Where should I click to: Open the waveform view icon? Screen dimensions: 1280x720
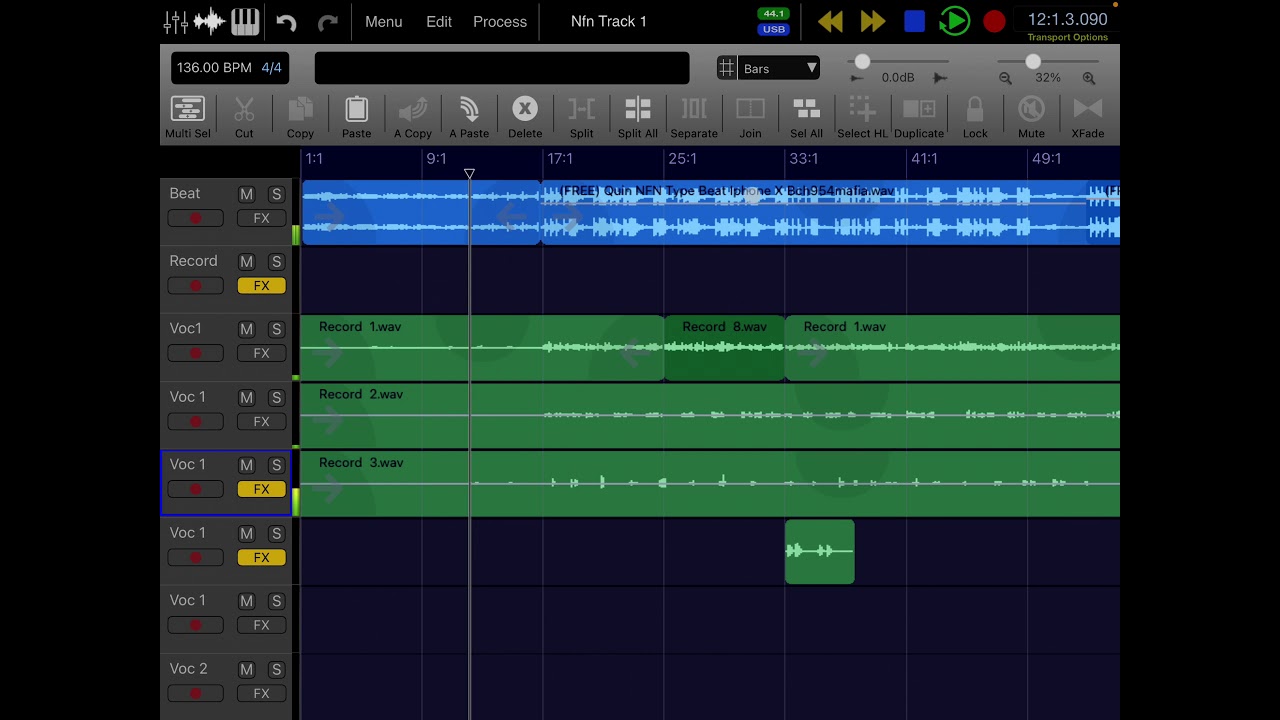tap(210, 21)
